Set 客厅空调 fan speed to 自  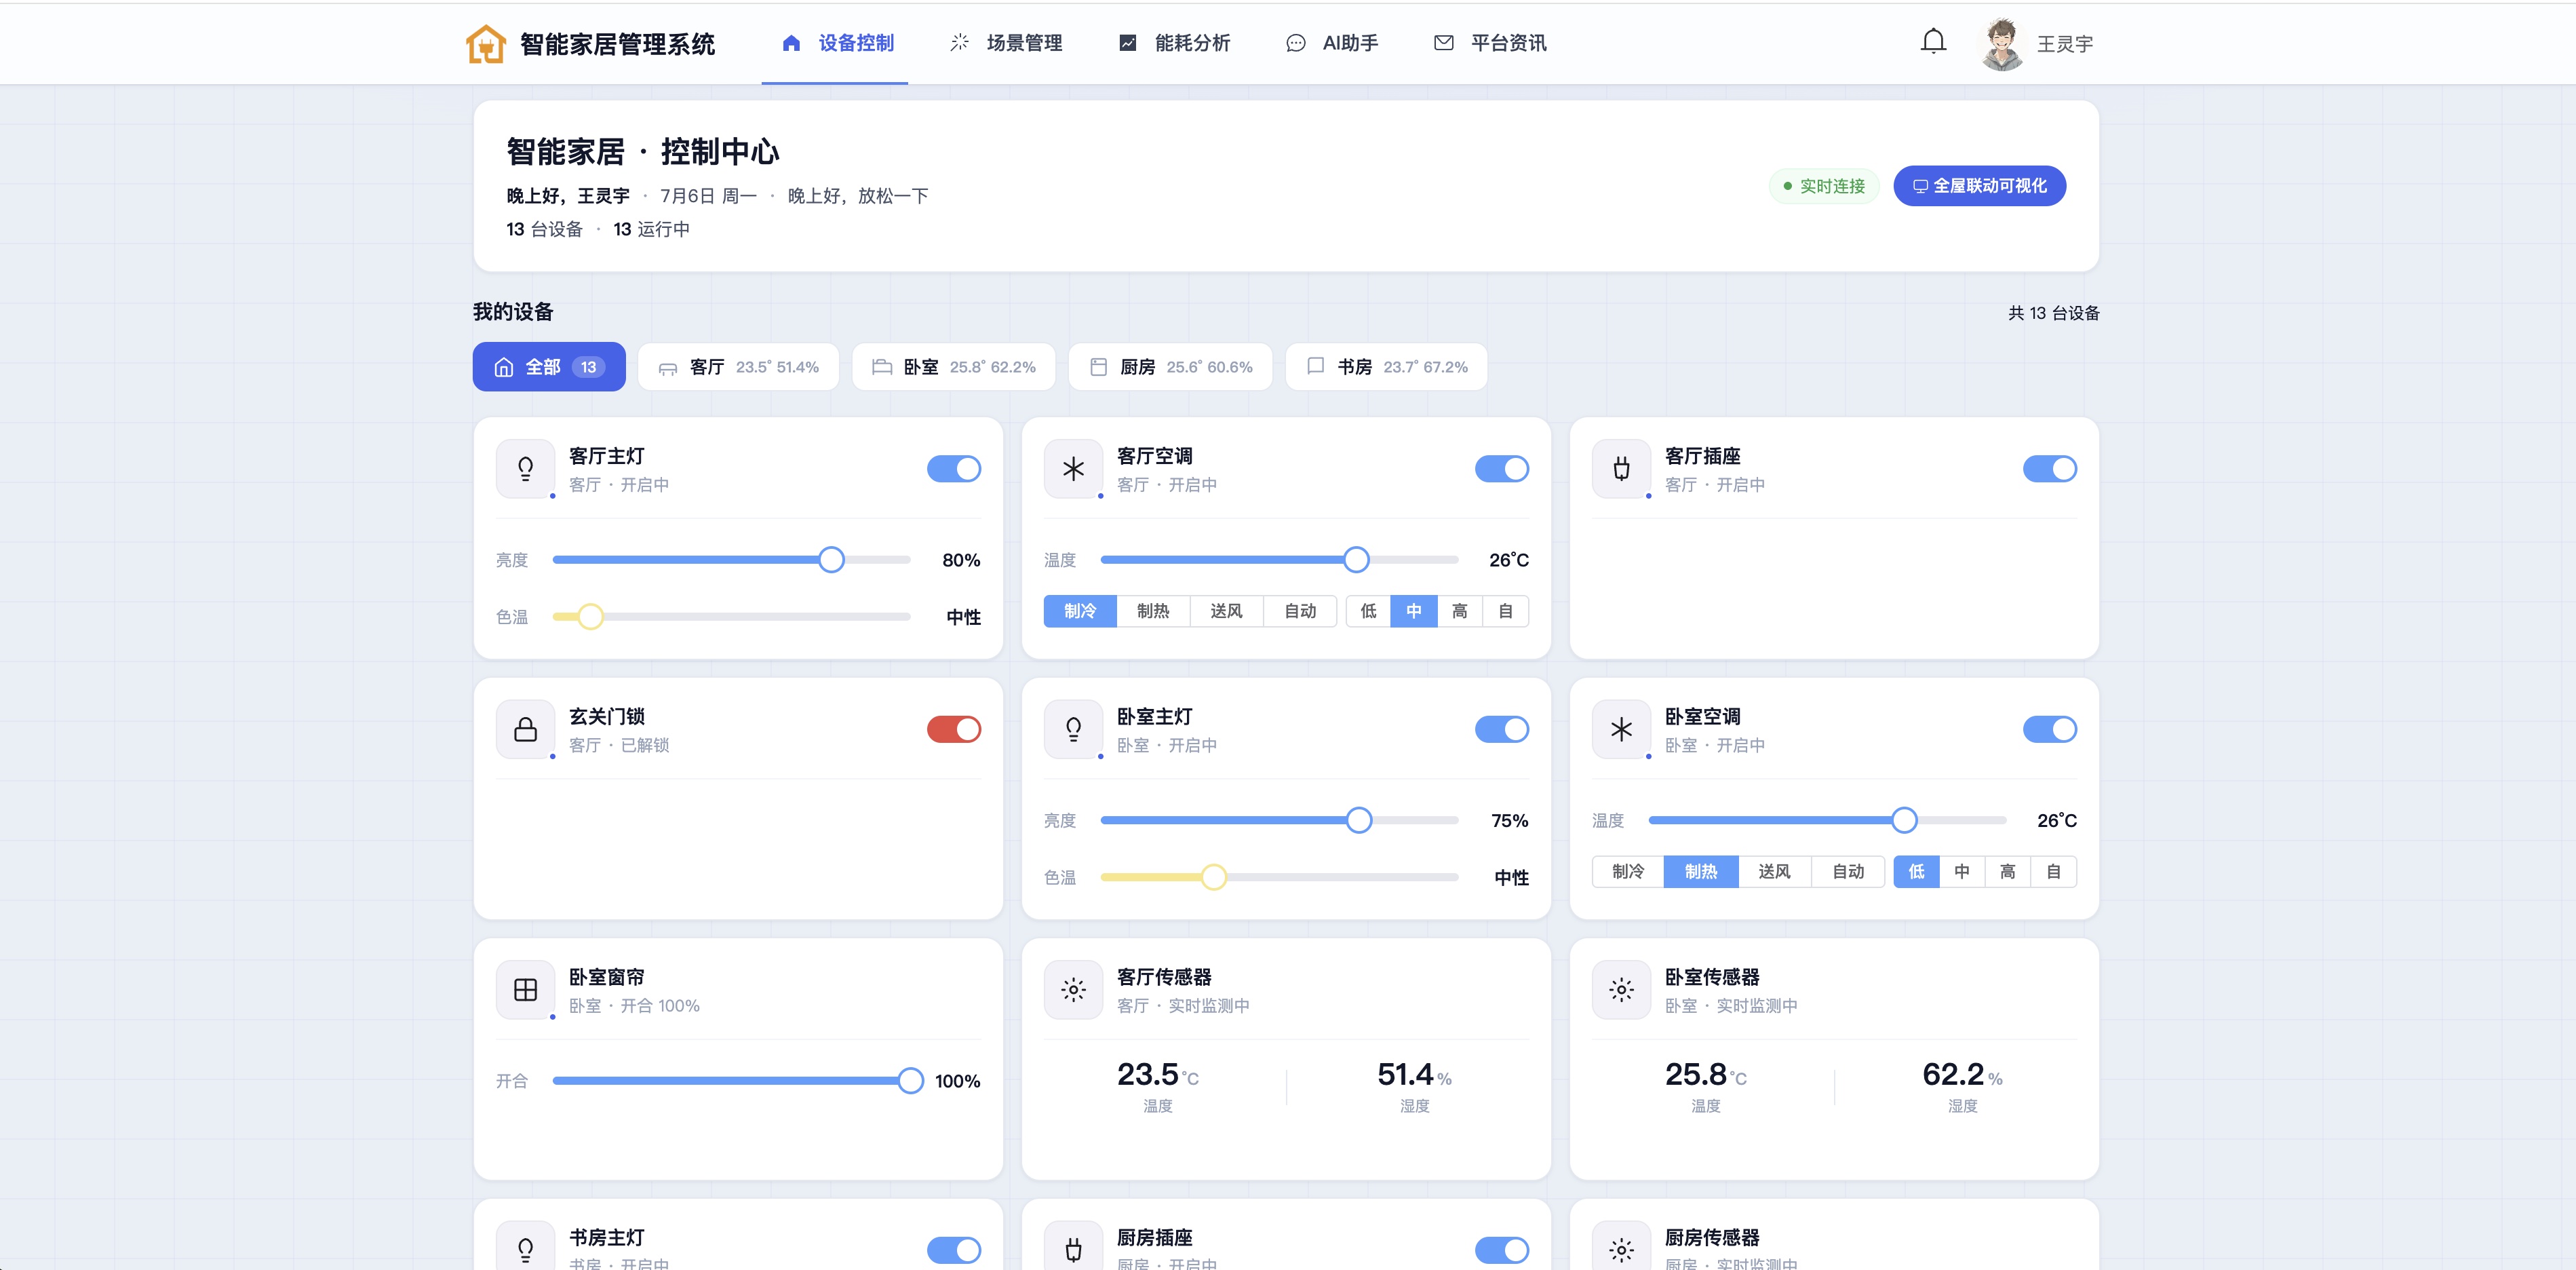1506,611
